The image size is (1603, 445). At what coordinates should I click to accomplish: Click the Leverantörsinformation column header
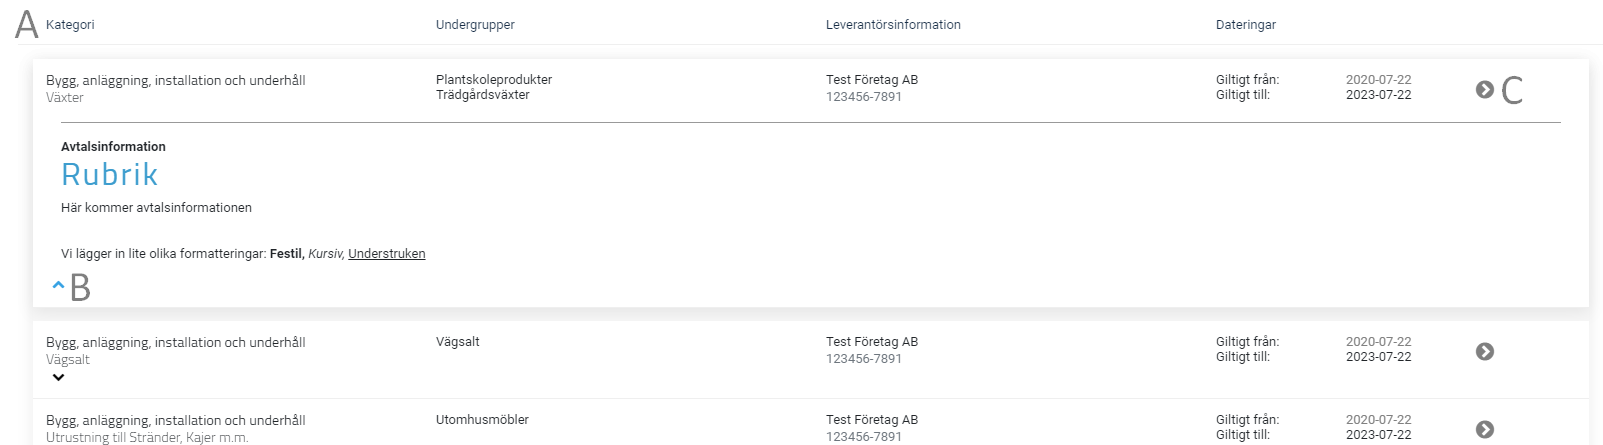point(893,25)
